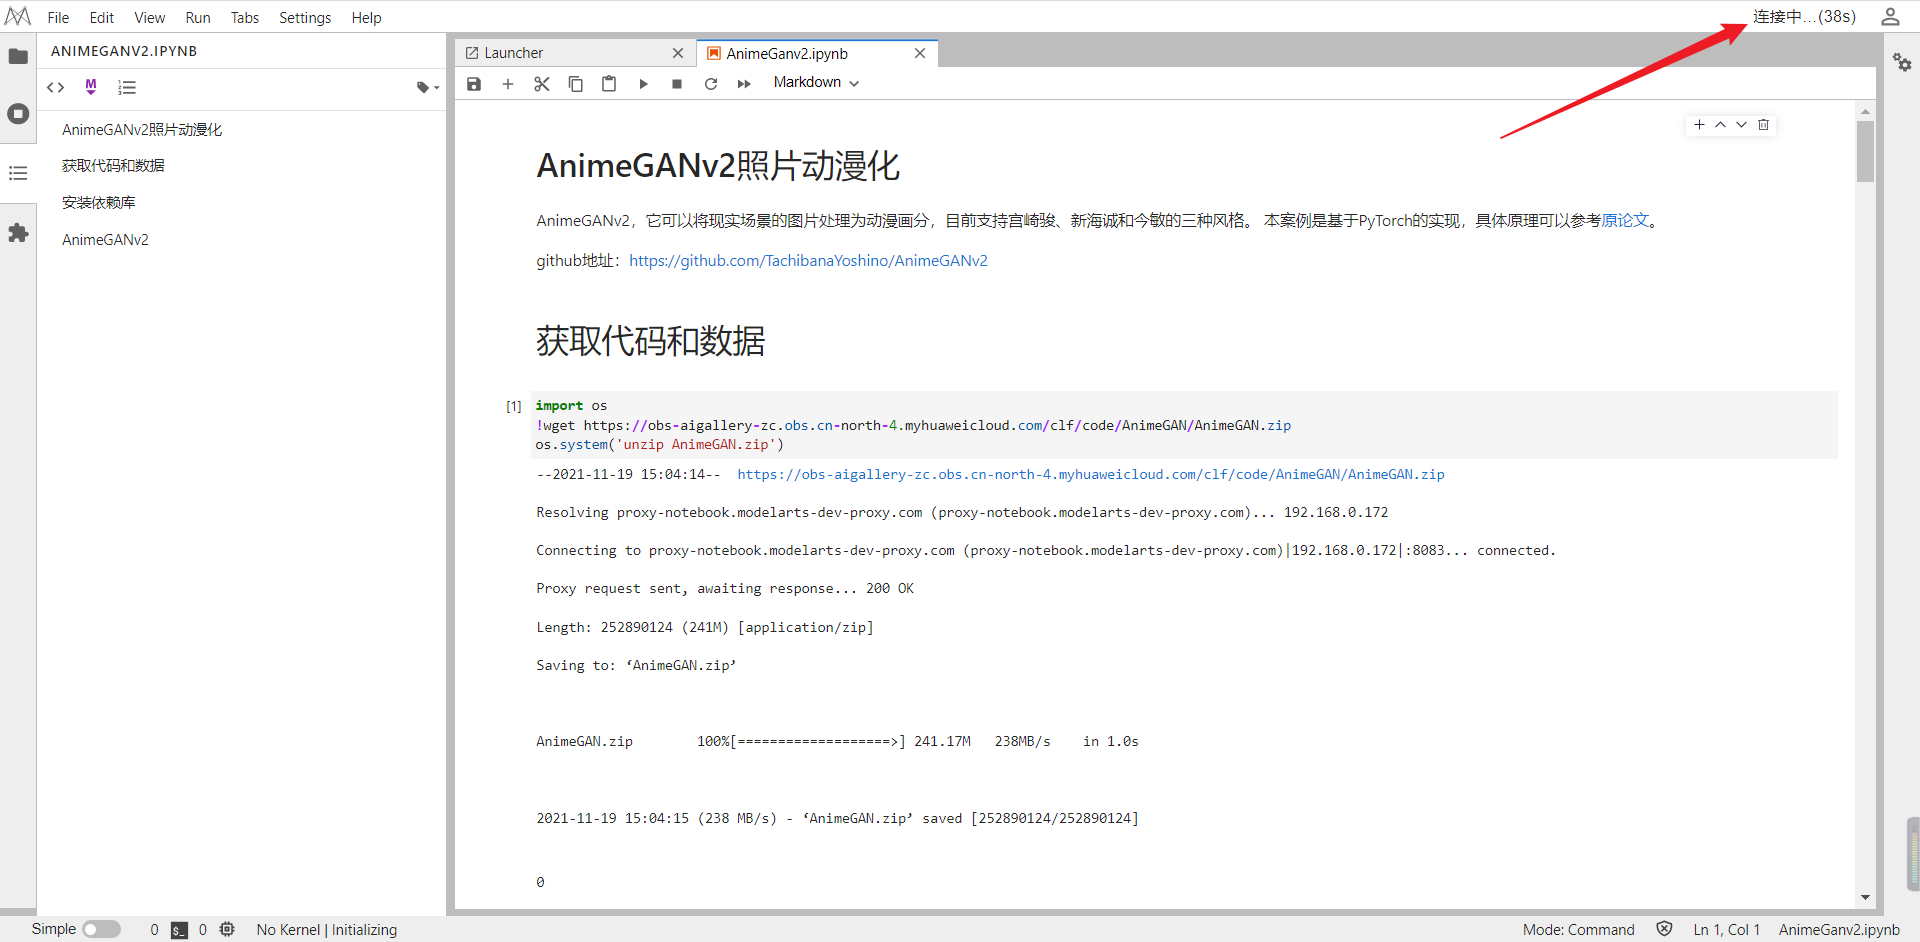1920x942 pixels.
Task: Open the File menu
Action: coord(59,18)
